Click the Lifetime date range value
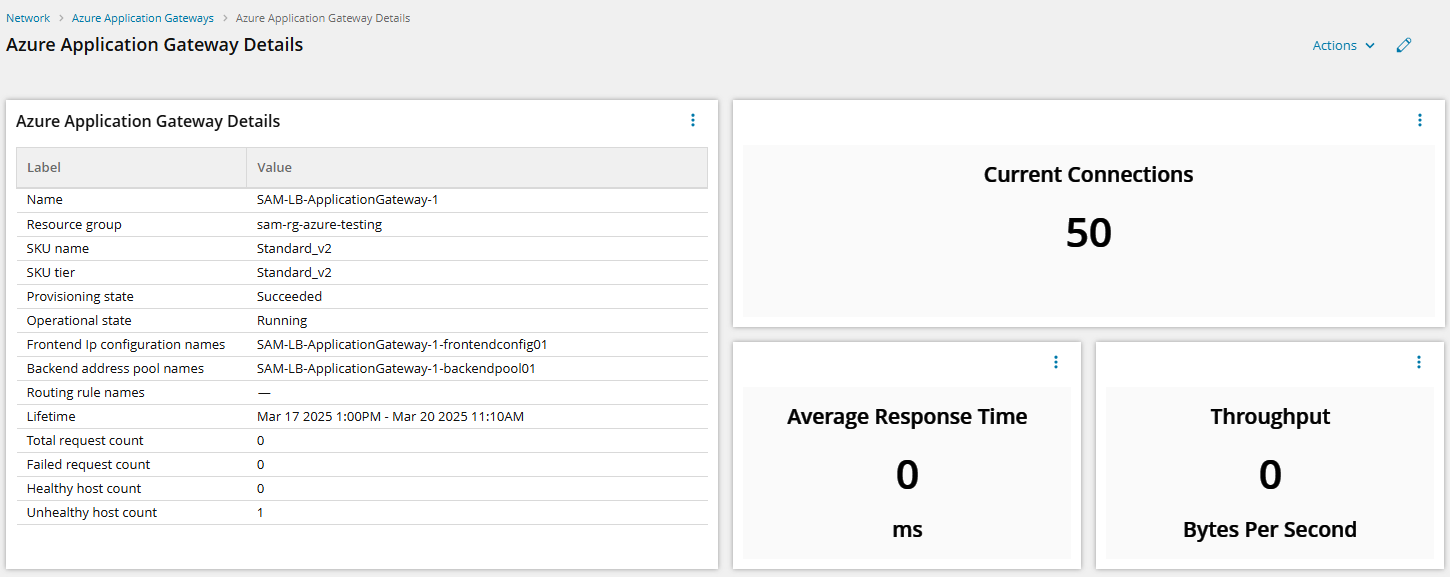 (x=390, y=416)
